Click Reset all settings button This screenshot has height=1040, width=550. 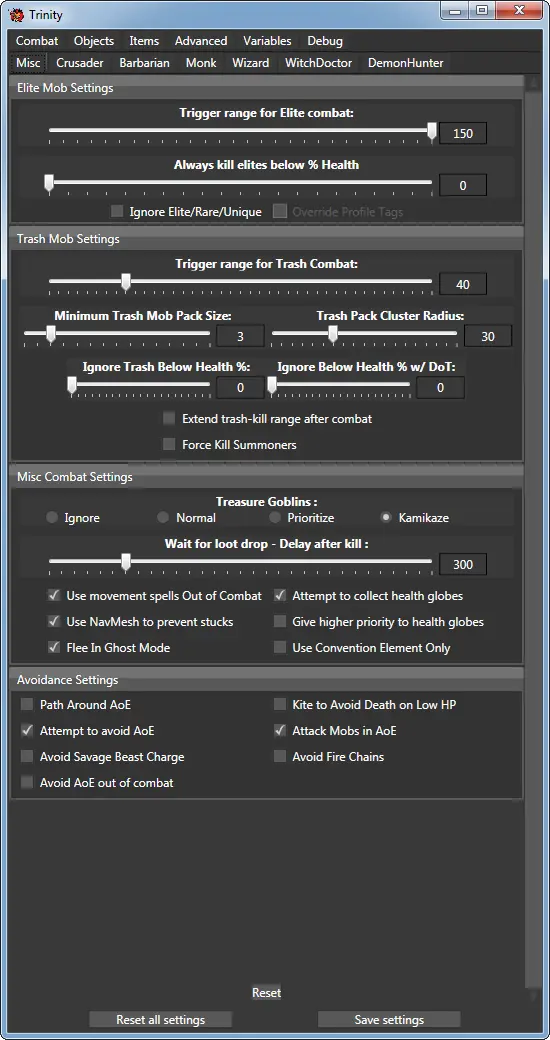coord(161,1019)
